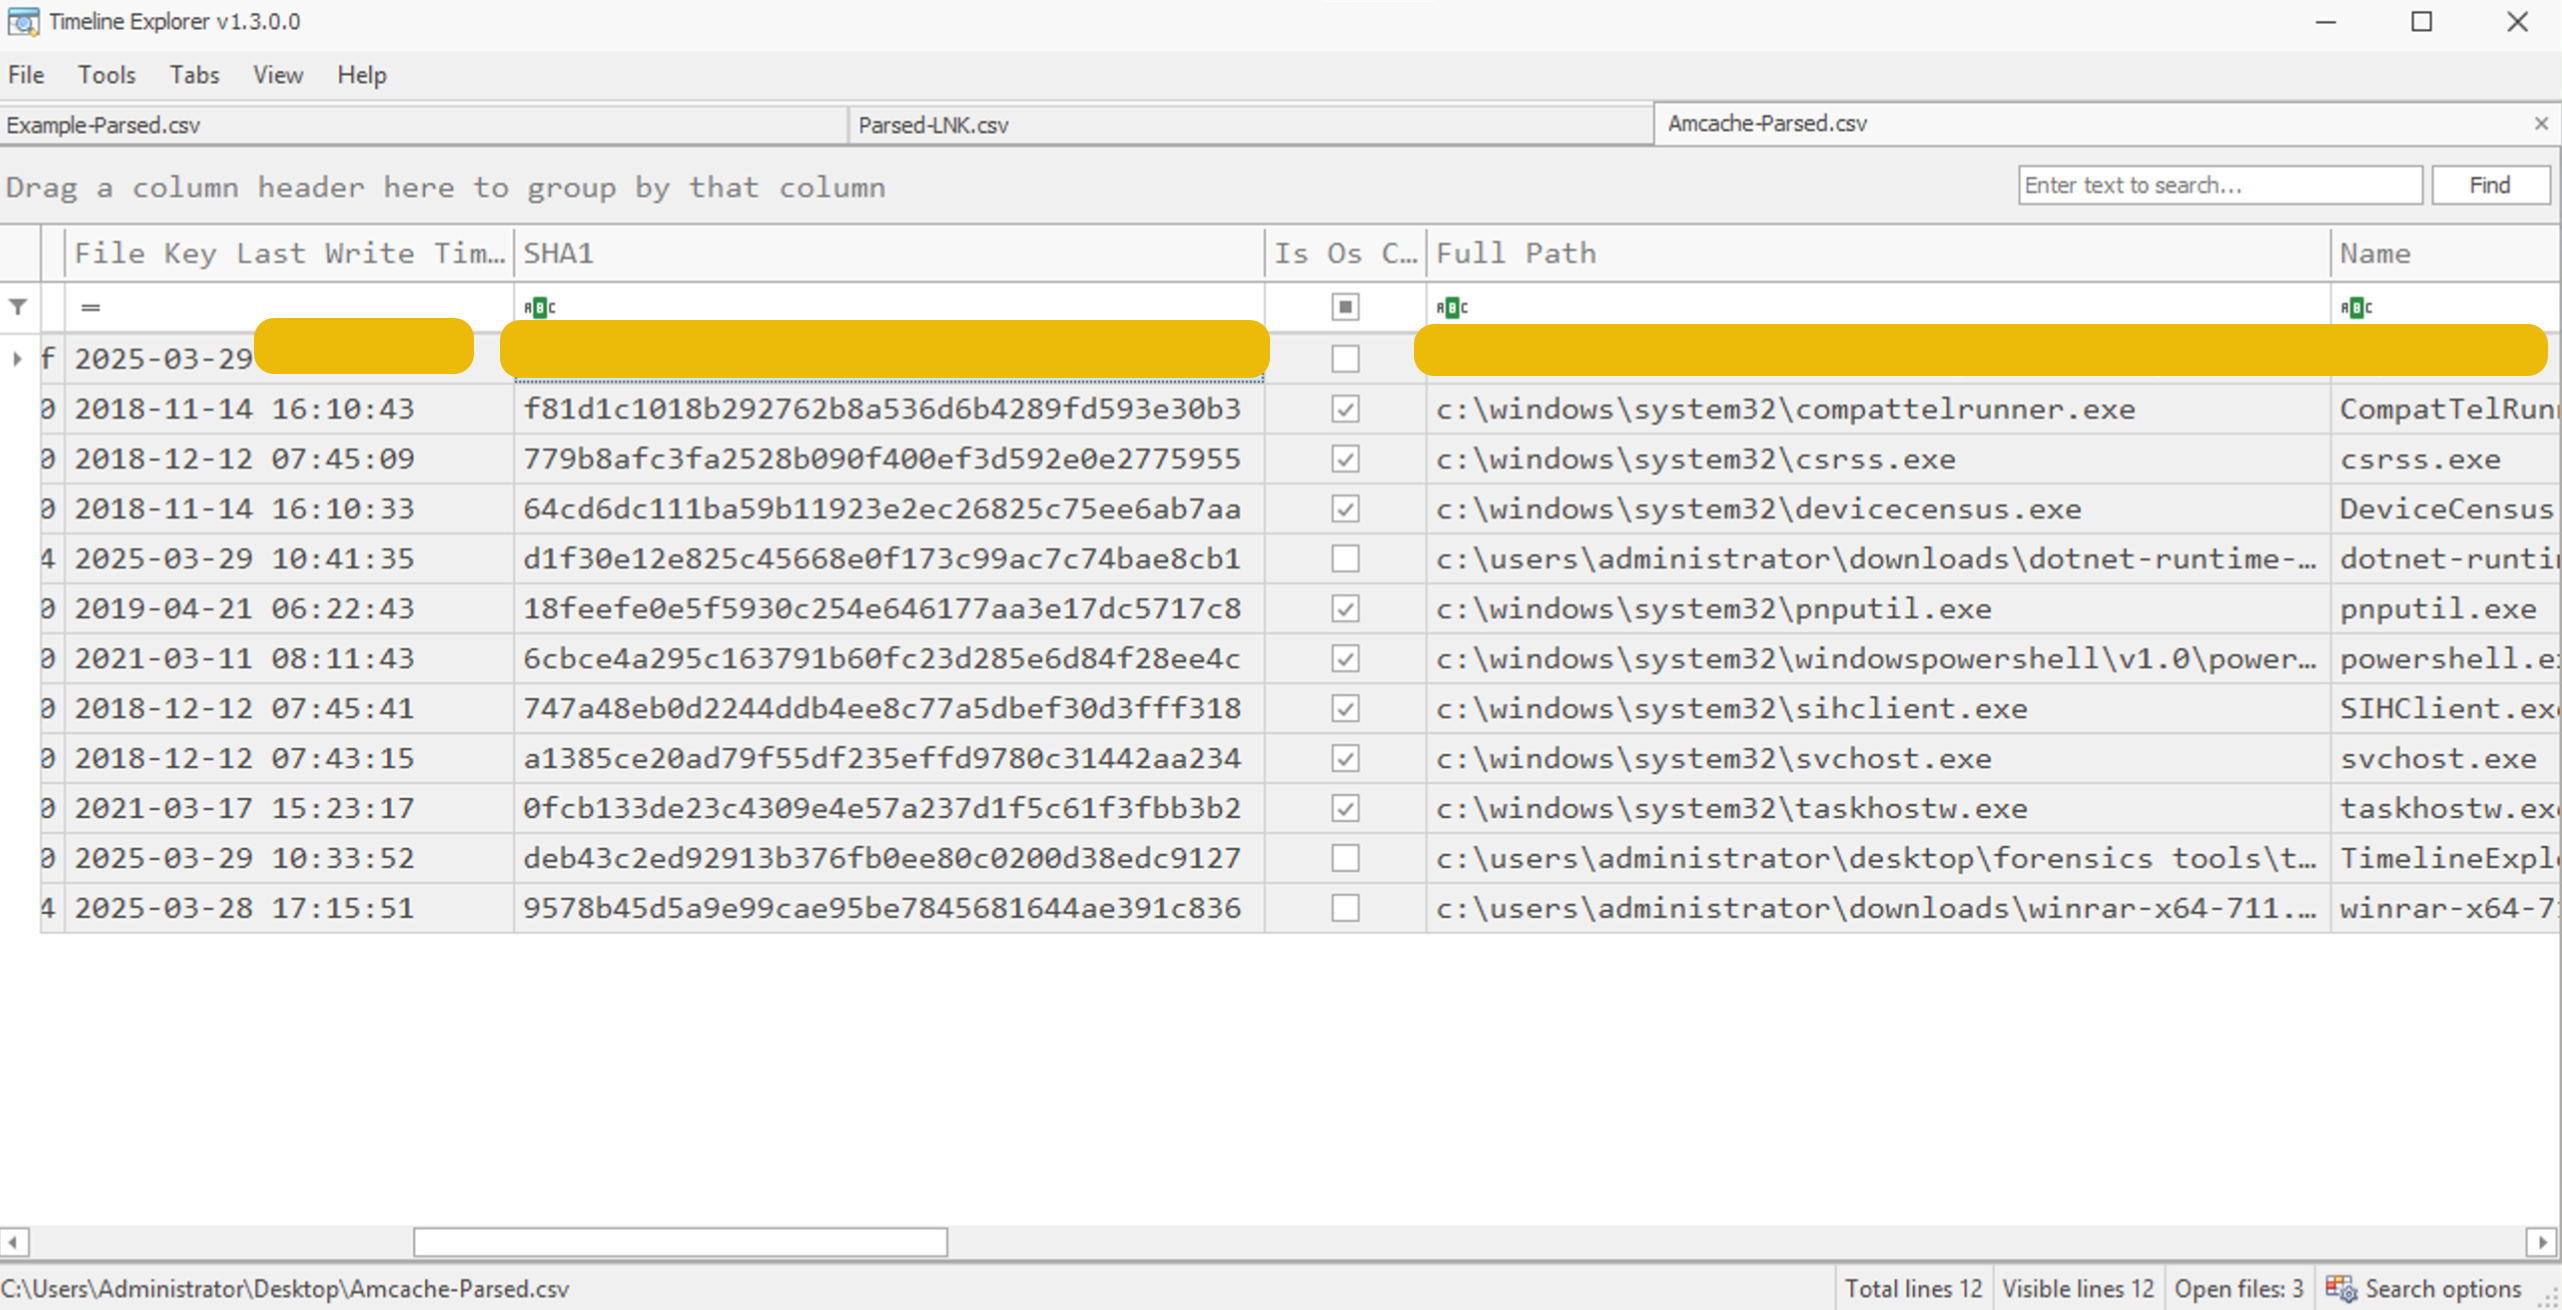Uncheck Is Os checkbox for svchost.exe
The width and height of the screenshot is (2562, 1310).
point(1346,758)
